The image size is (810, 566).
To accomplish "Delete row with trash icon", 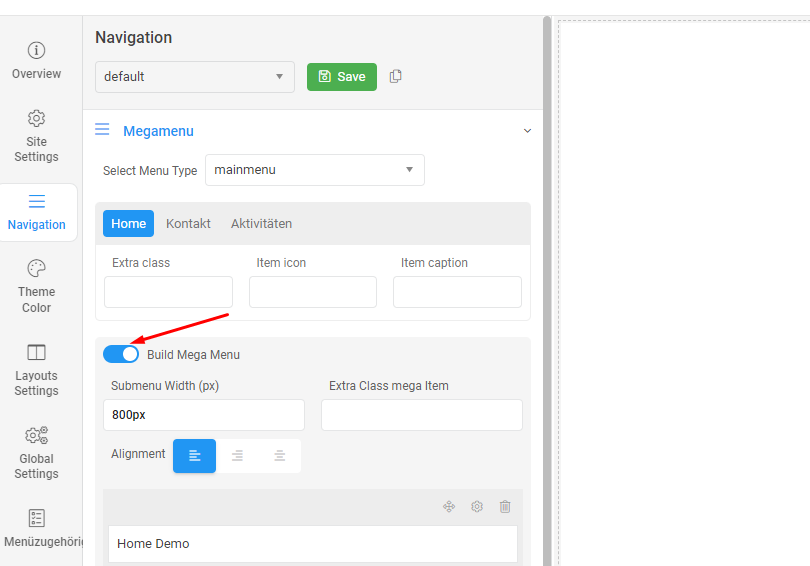I will tap(505, 507).
